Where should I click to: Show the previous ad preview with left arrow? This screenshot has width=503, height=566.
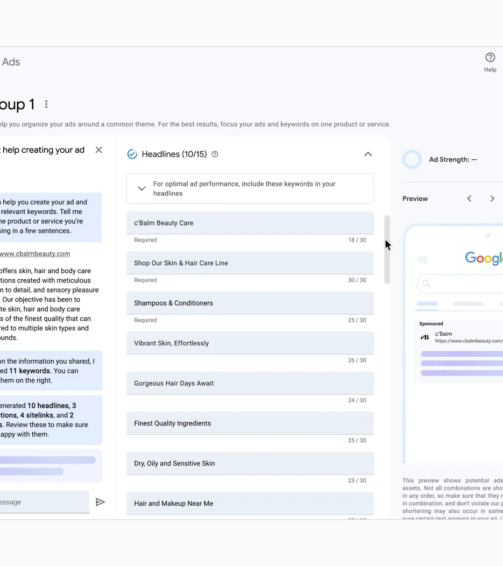tap(469, 199)
